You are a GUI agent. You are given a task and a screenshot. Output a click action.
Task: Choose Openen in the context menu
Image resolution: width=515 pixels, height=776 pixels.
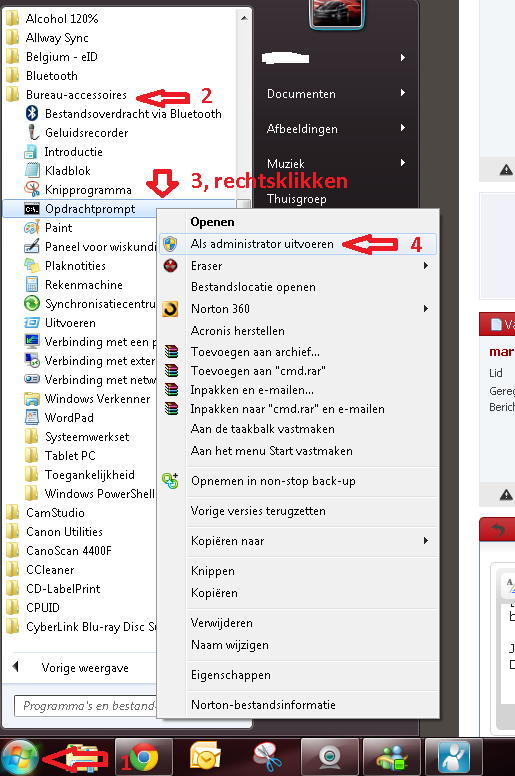213,222
